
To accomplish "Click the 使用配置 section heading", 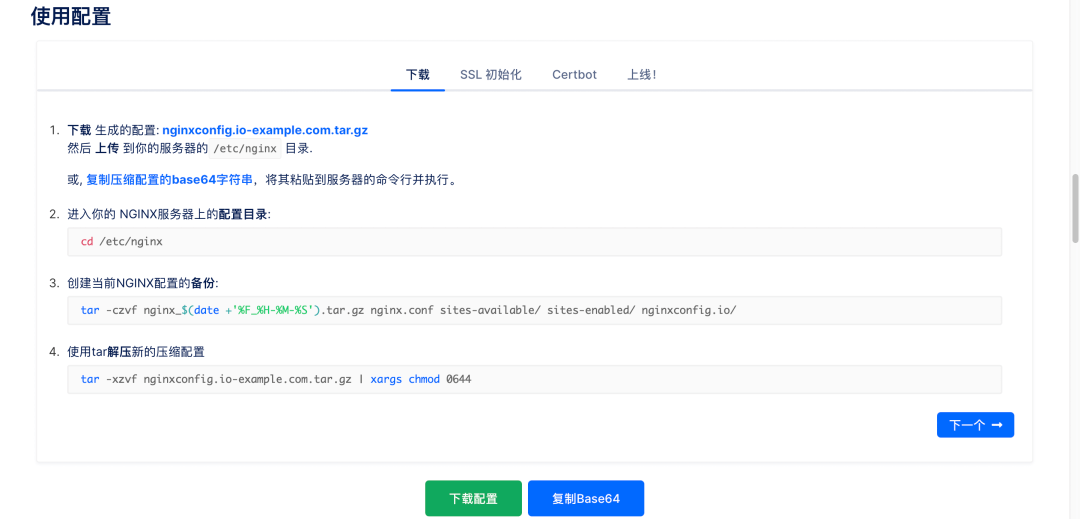I will point(71,16).
